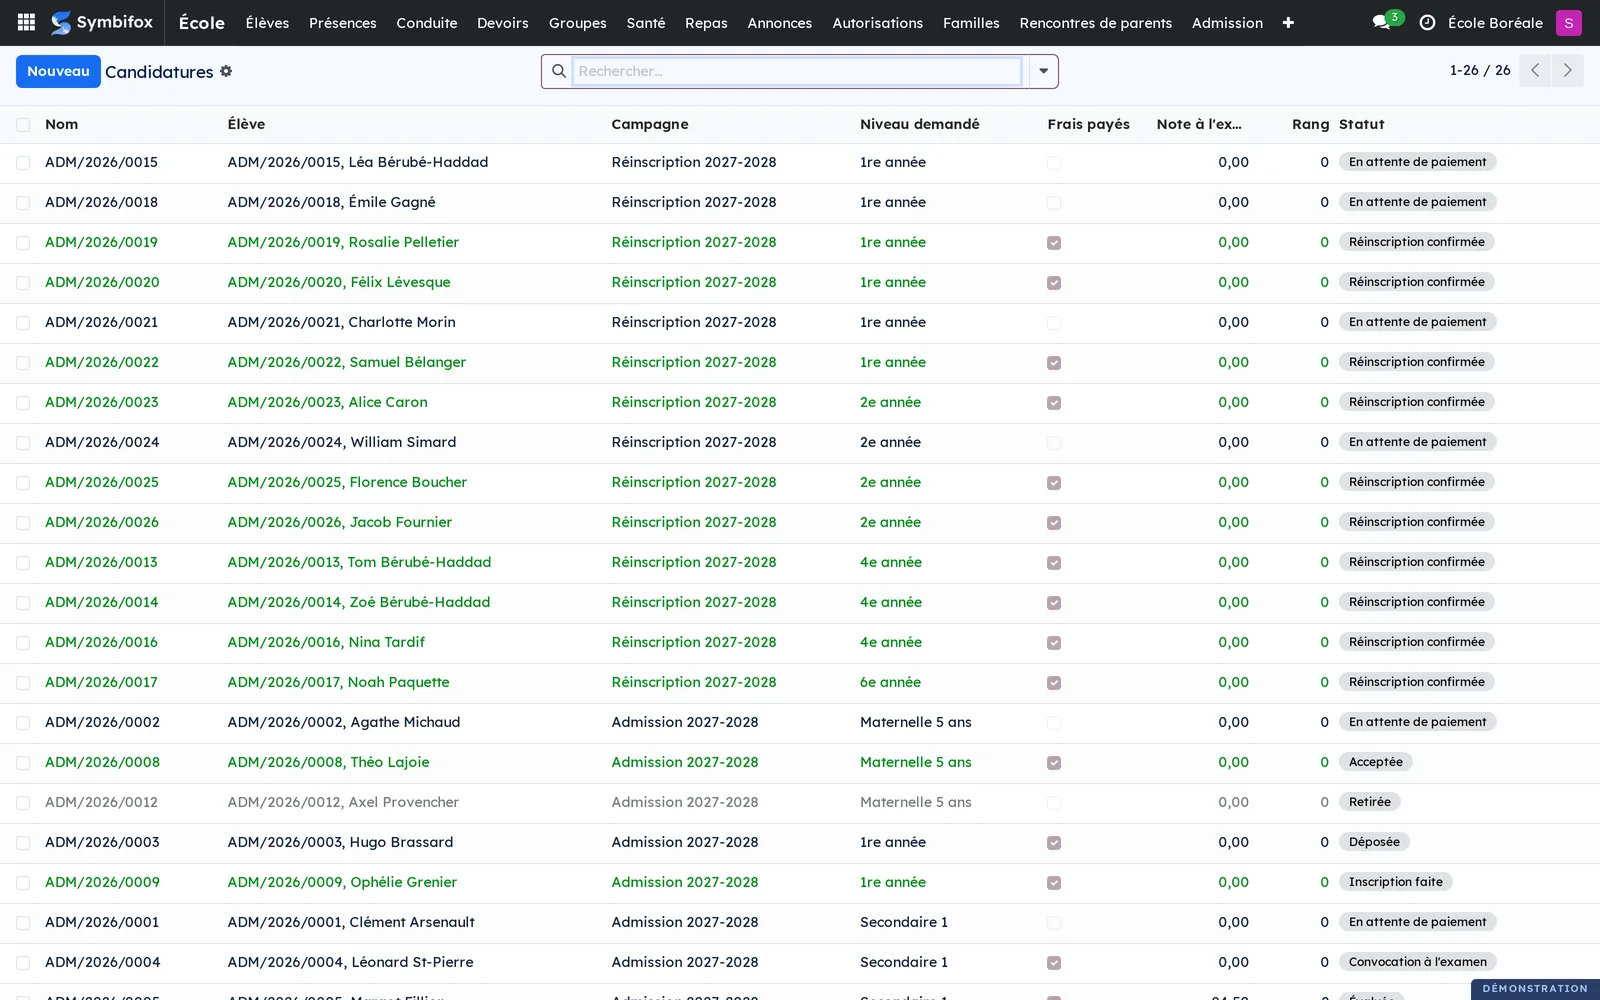
Task: Open the user avatar S menu
Action: [1568, 23]
